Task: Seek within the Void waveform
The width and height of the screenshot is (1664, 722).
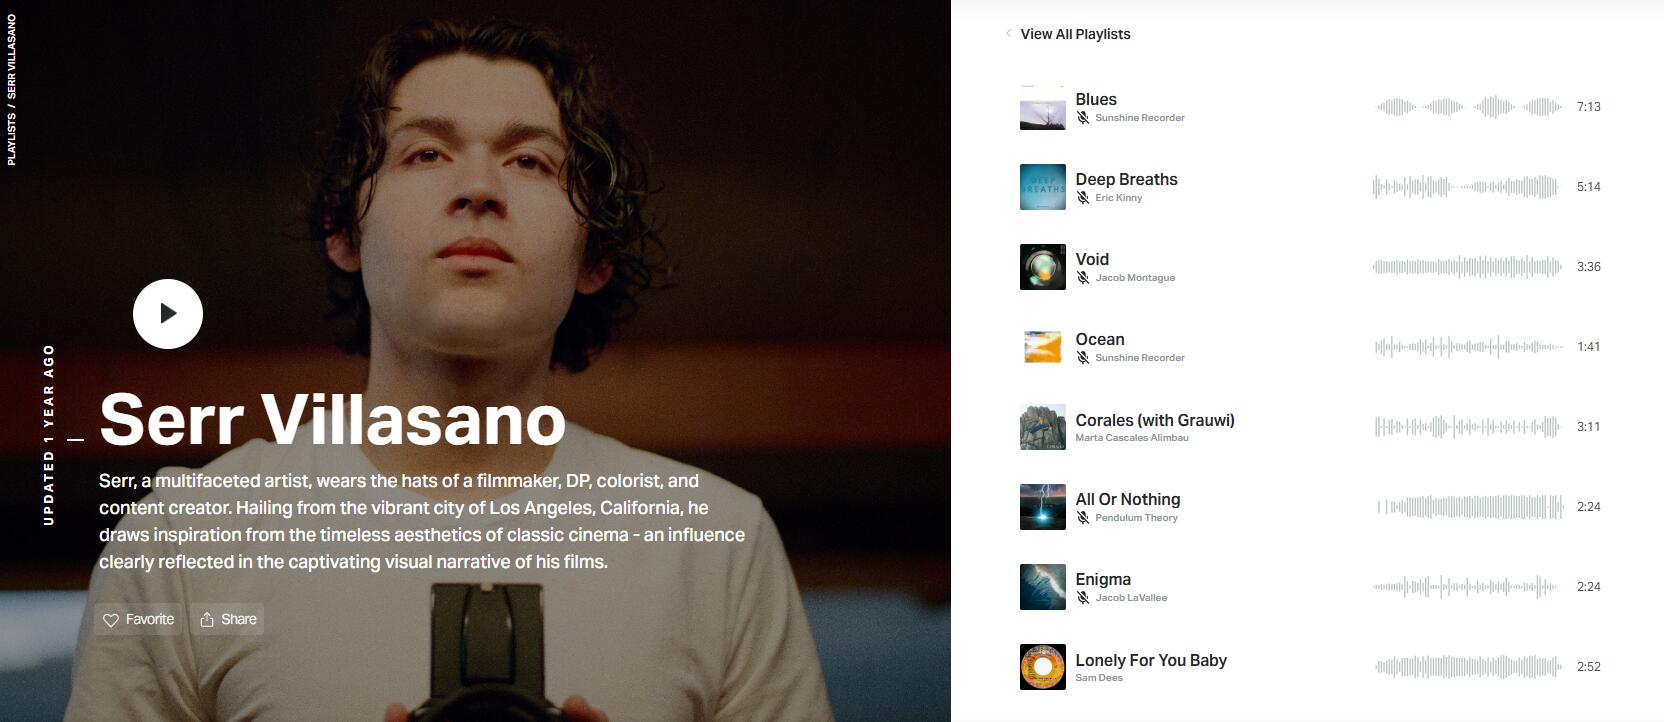Action: point(1467,267)
